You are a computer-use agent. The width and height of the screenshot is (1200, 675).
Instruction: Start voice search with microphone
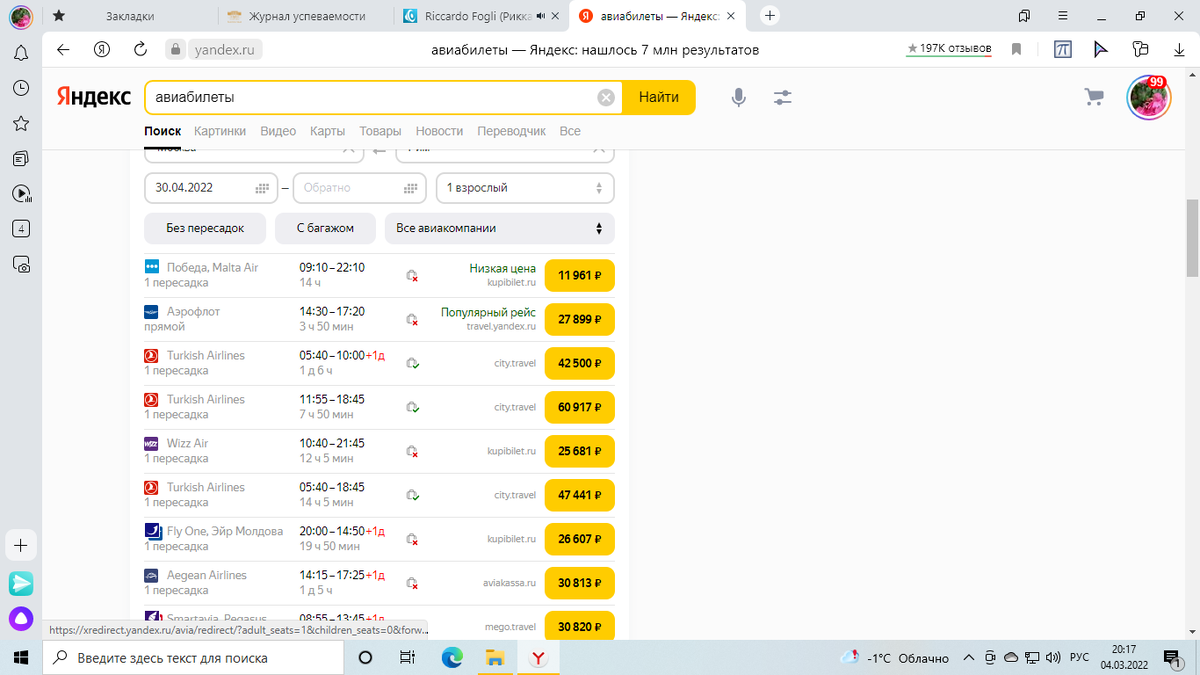coord(739,97)
